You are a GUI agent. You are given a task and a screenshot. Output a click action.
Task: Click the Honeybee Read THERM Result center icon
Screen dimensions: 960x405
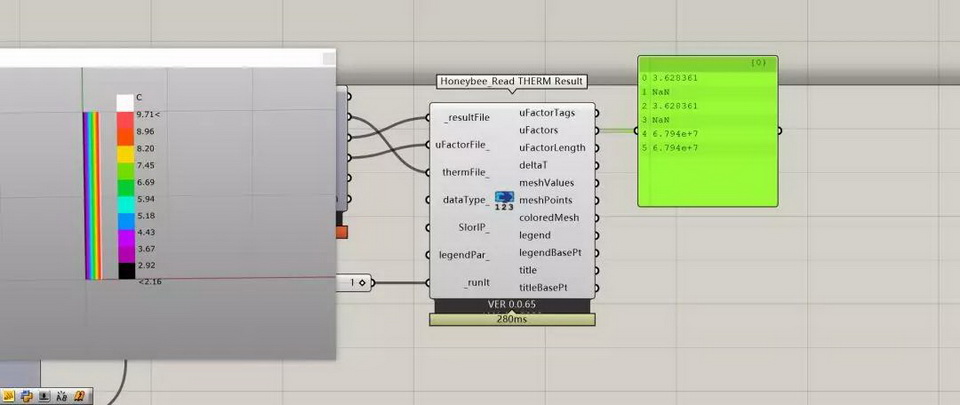pos(504,200)
